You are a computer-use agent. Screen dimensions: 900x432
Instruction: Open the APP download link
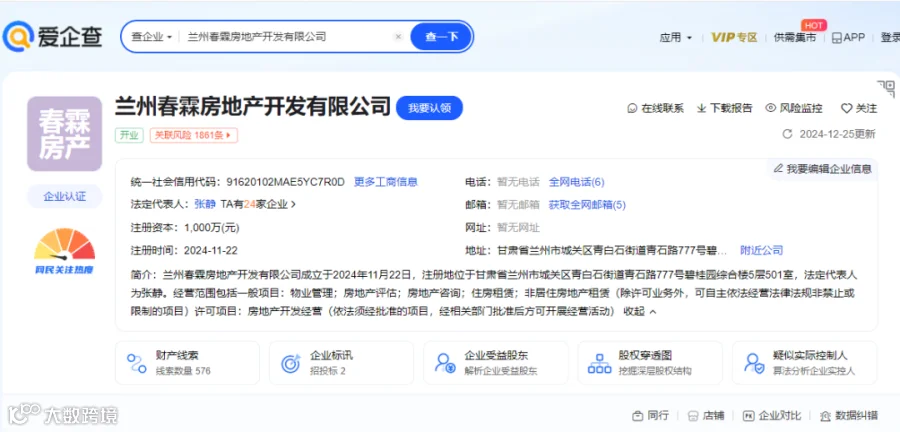point(848,38)
